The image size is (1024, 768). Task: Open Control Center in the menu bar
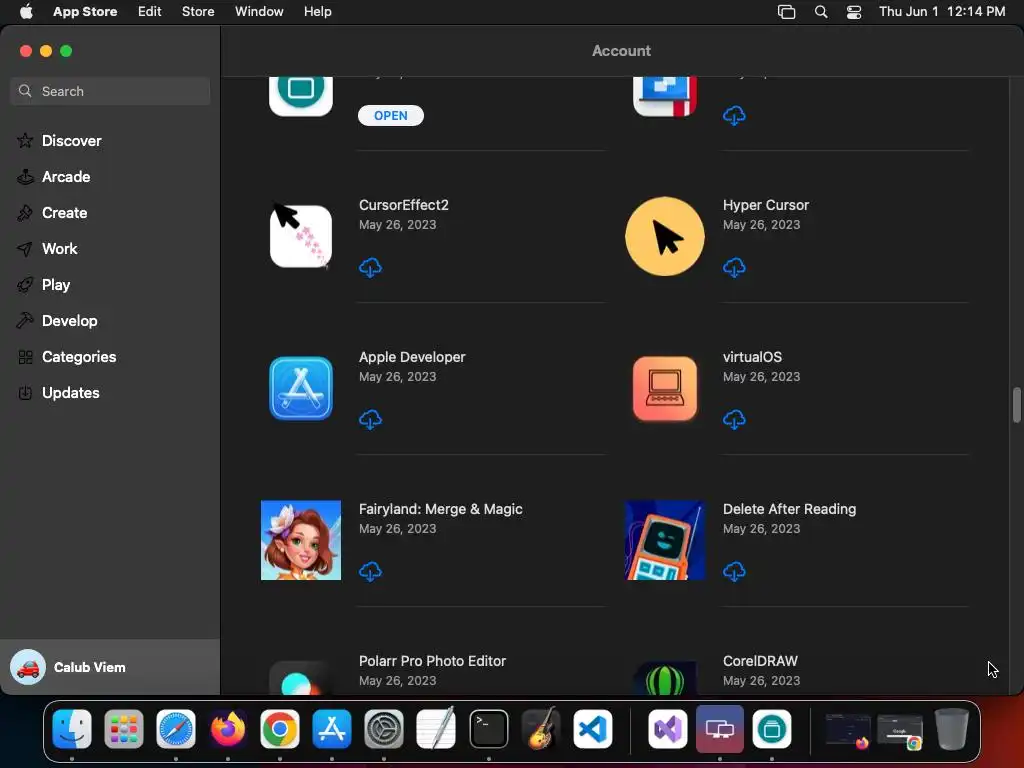pos(854,12)
